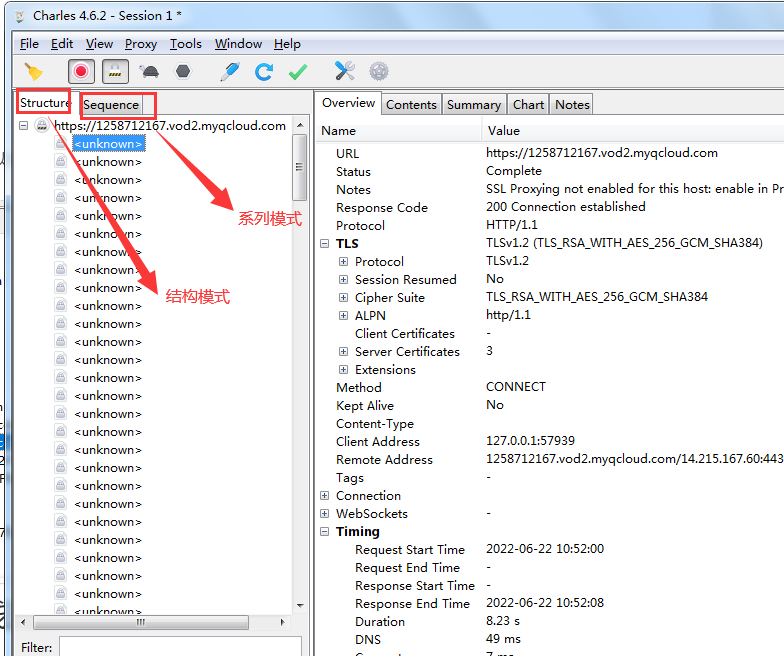Expand the Extensions row

tap(344, 370)
